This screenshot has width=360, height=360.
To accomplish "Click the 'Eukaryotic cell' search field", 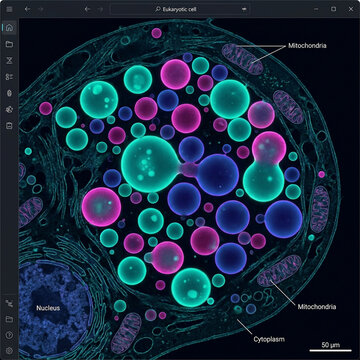I will [x=180, y=9].
